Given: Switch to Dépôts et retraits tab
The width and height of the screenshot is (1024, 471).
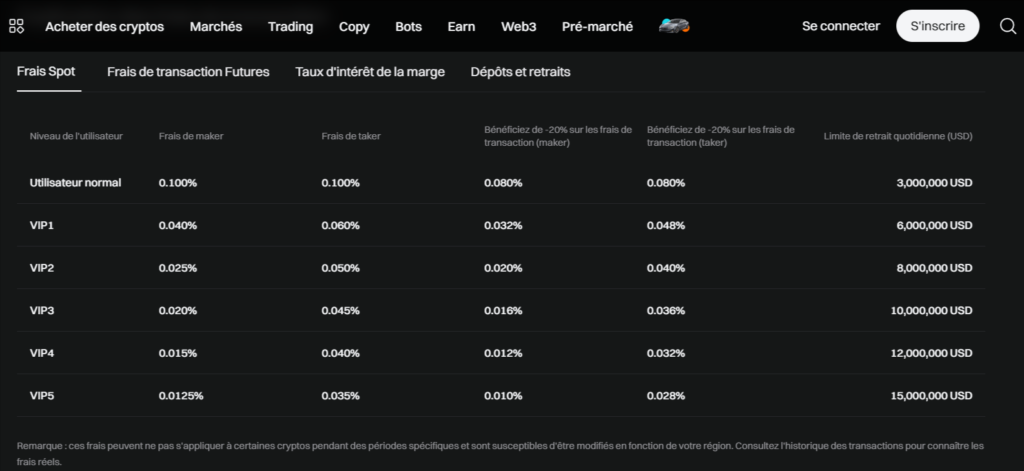Looking at the screenshot, I should 520,72.
